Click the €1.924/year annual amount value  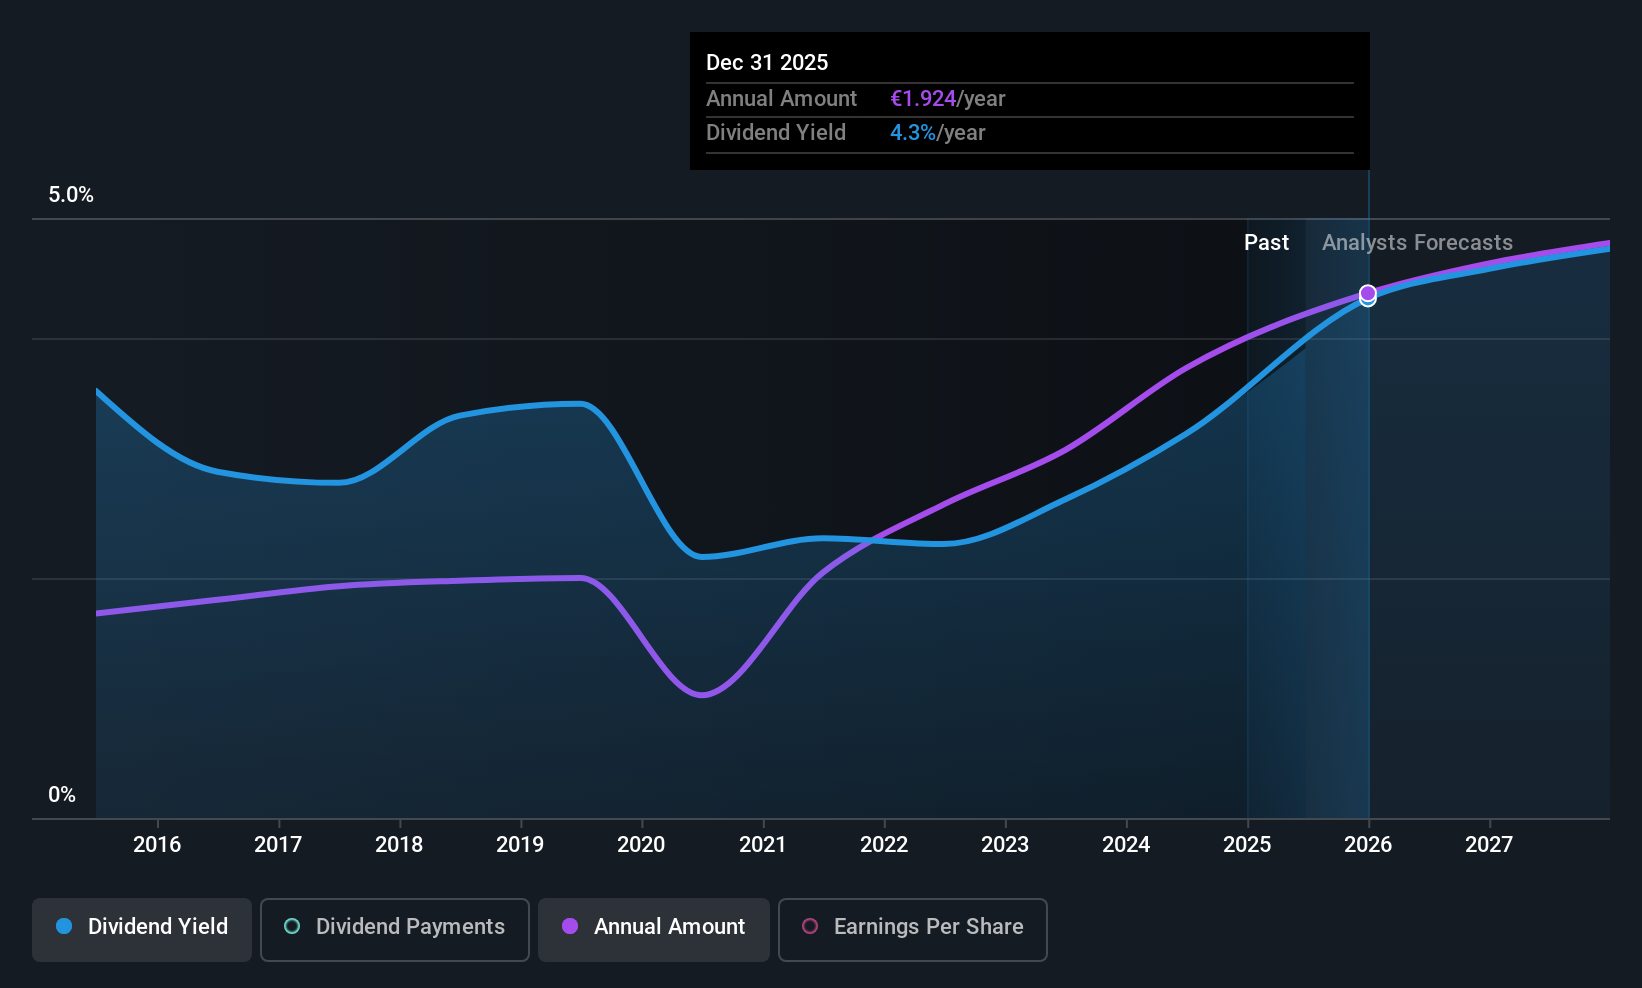tap(948, 98)
